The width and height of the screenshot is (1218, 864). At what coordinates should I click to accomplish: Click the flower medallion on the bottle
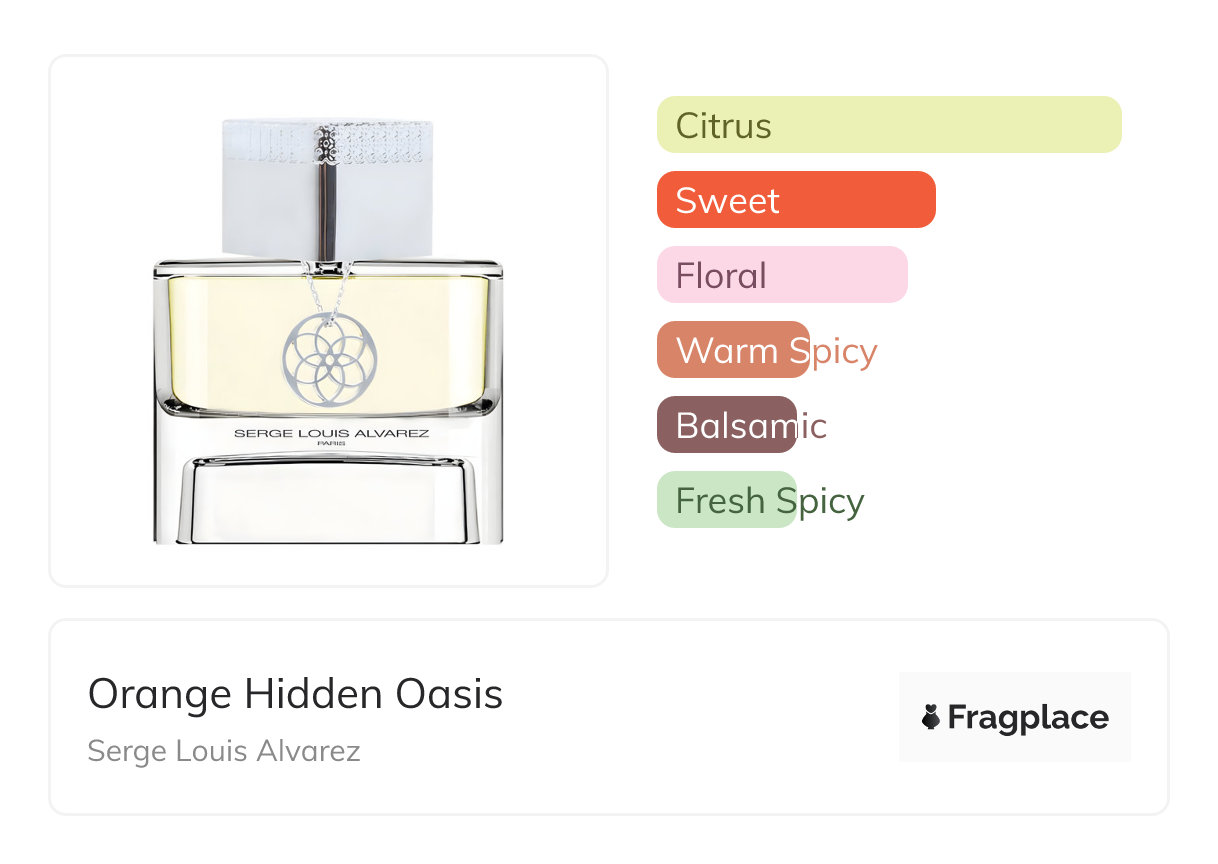[x=328, y=360]
